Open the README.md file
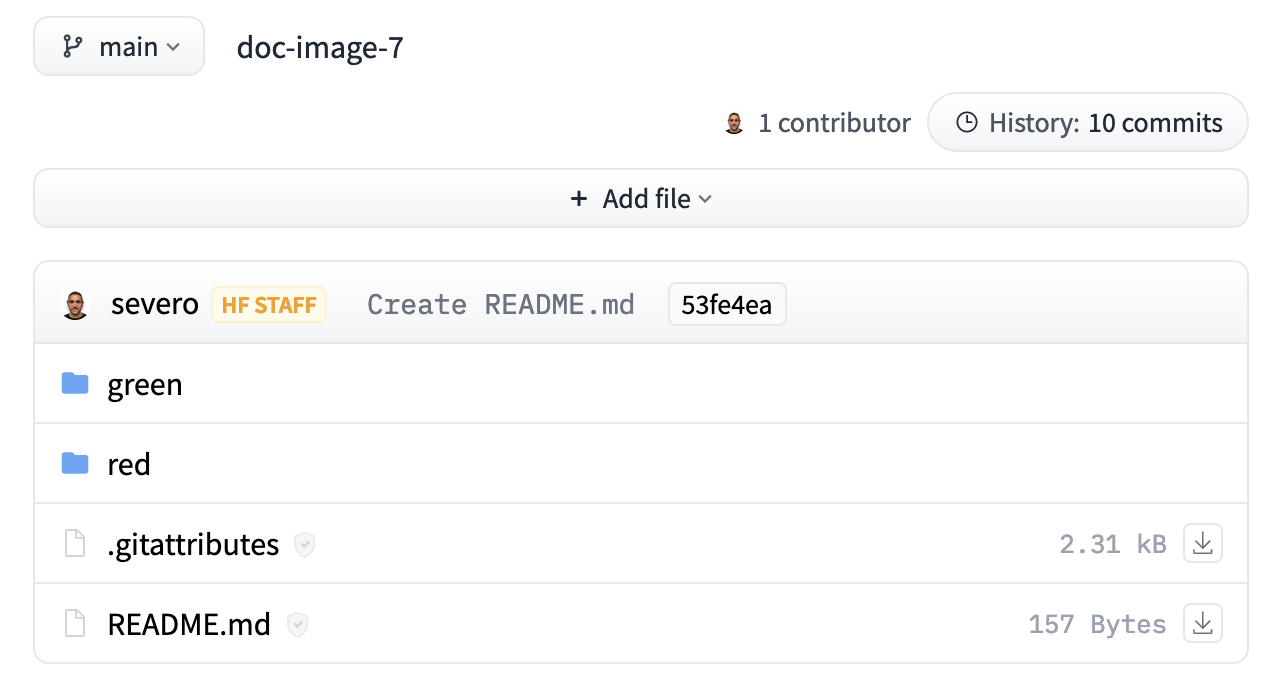The width and height of the screenshot is (1276, 678). click(189, 625)
